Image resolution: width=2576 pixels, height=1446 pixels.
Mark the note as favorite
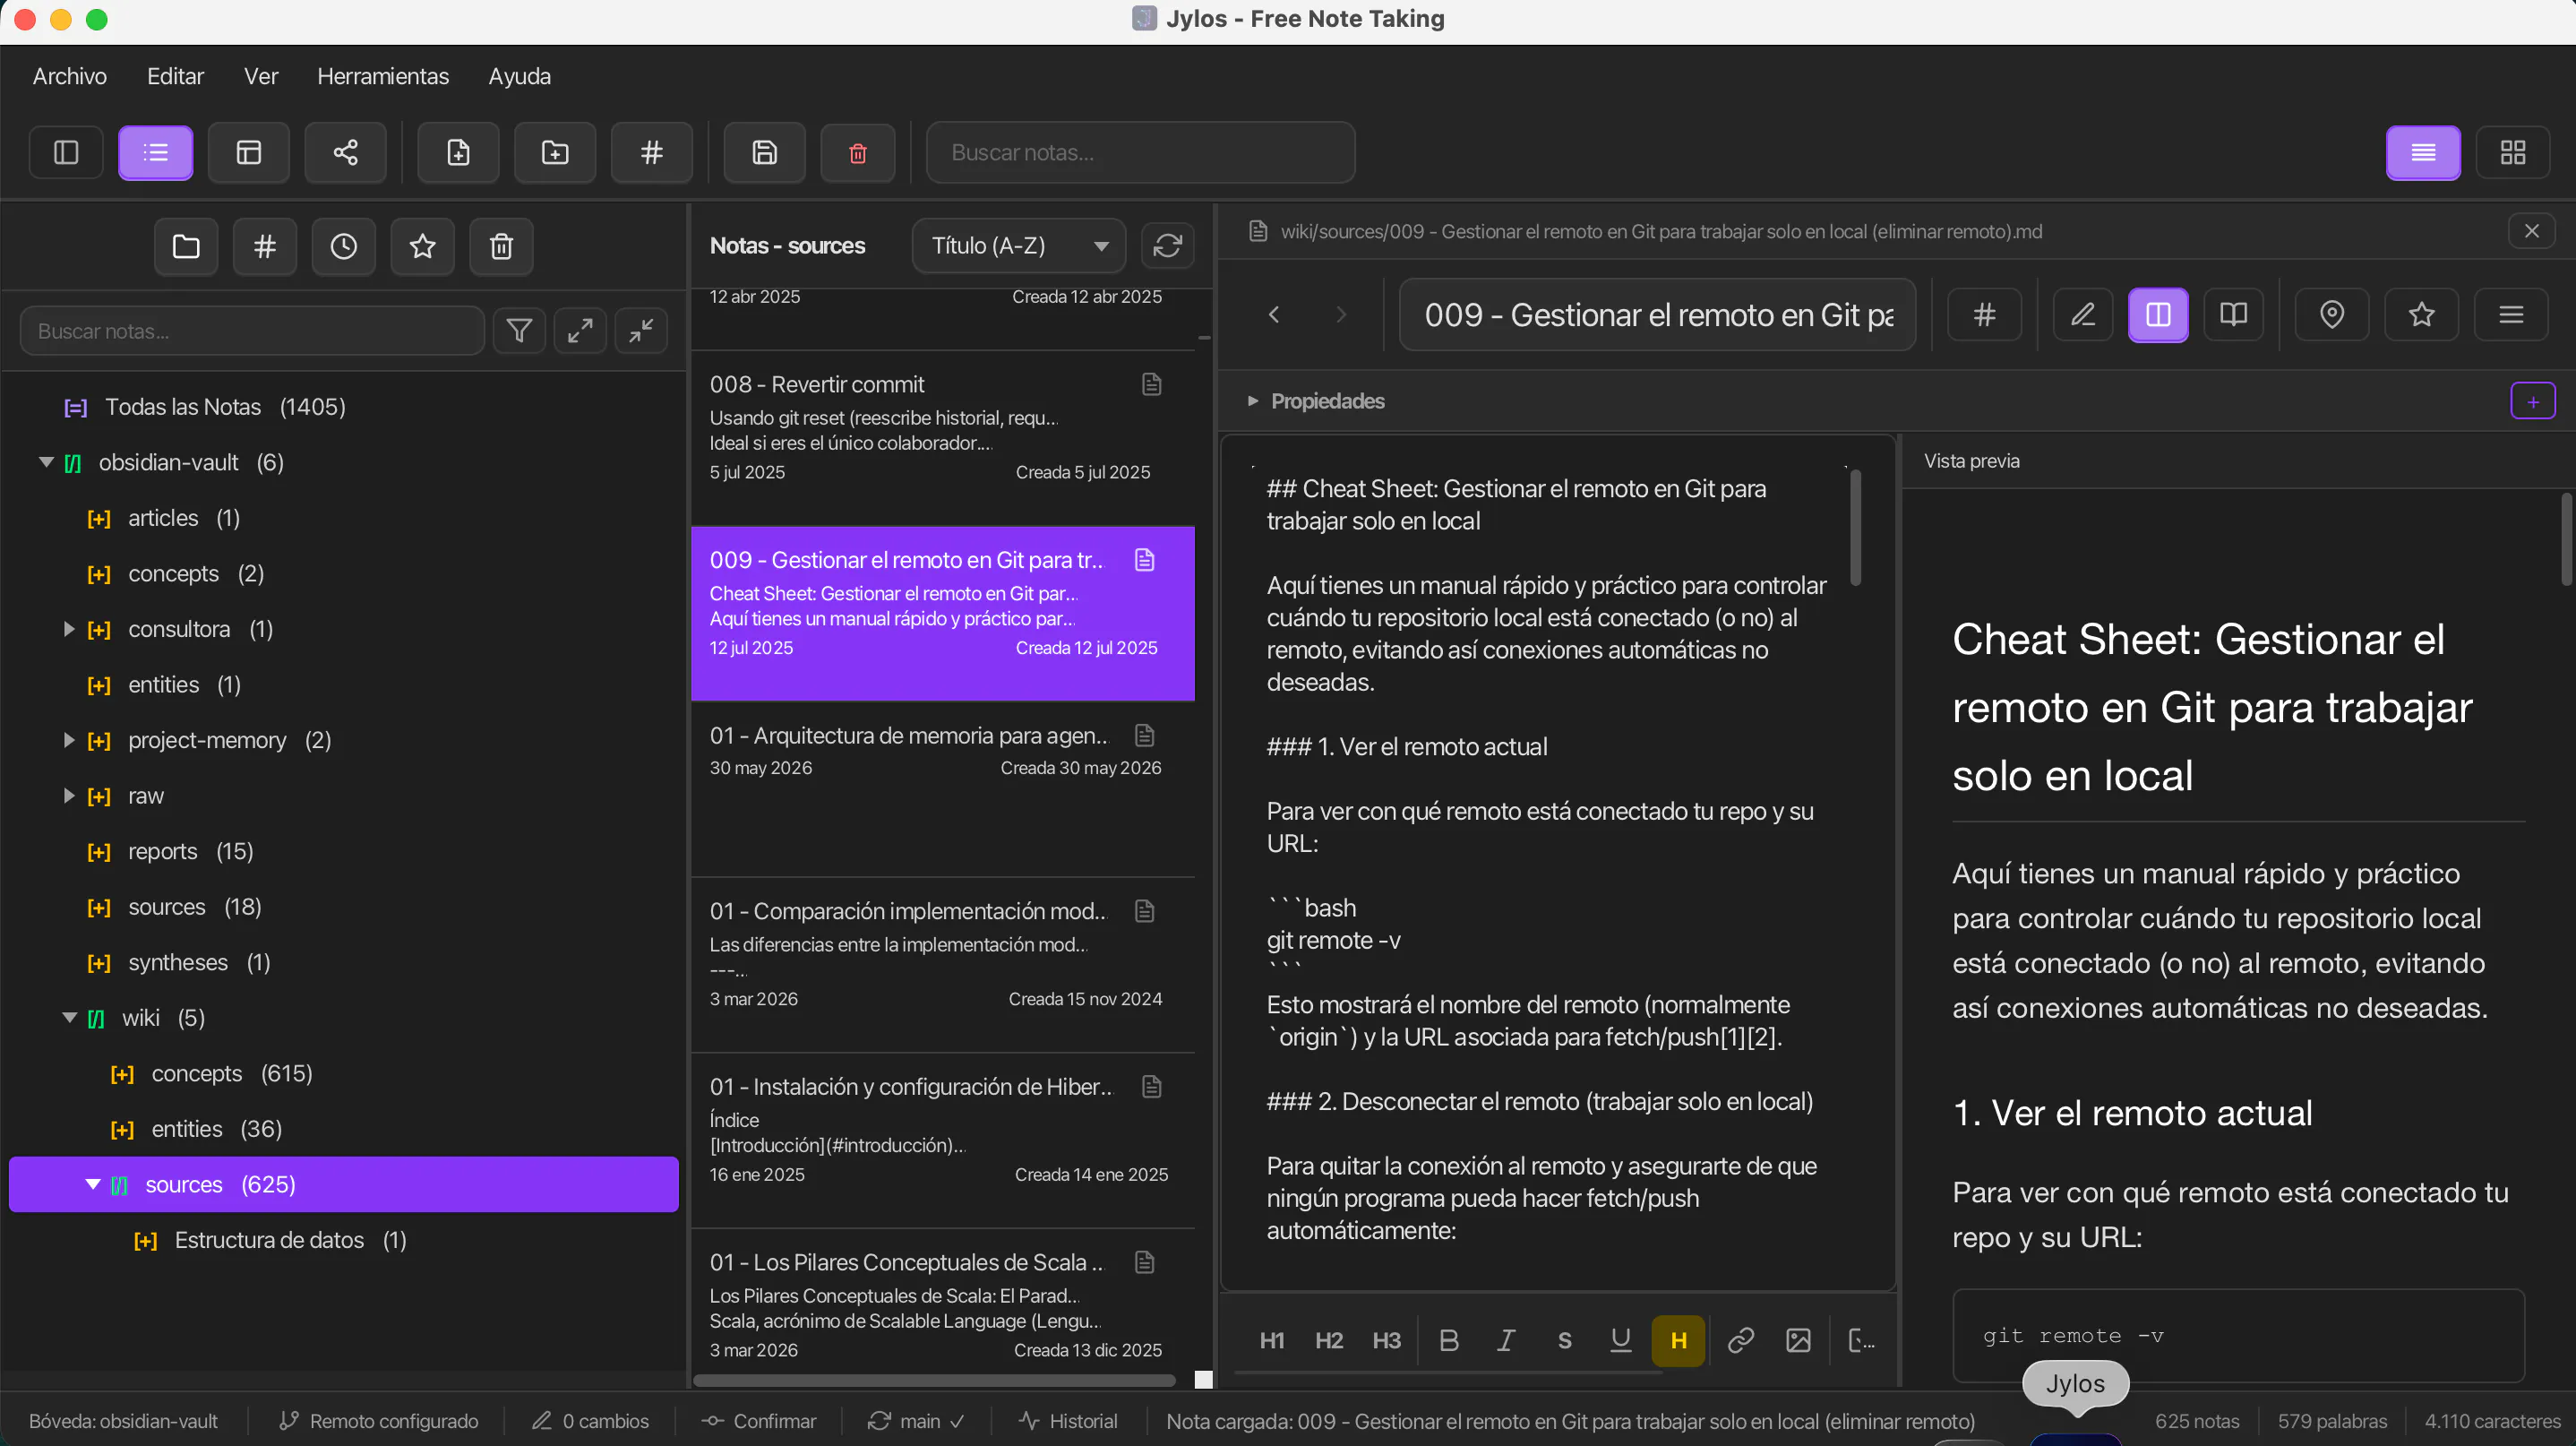tap(2422, 315)
